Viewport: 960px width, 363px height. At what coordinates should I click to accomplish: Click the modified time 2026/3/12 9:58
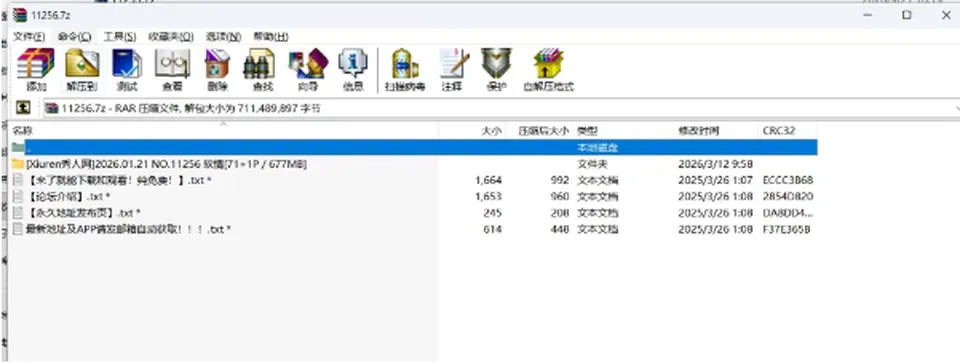pos(715,164)
